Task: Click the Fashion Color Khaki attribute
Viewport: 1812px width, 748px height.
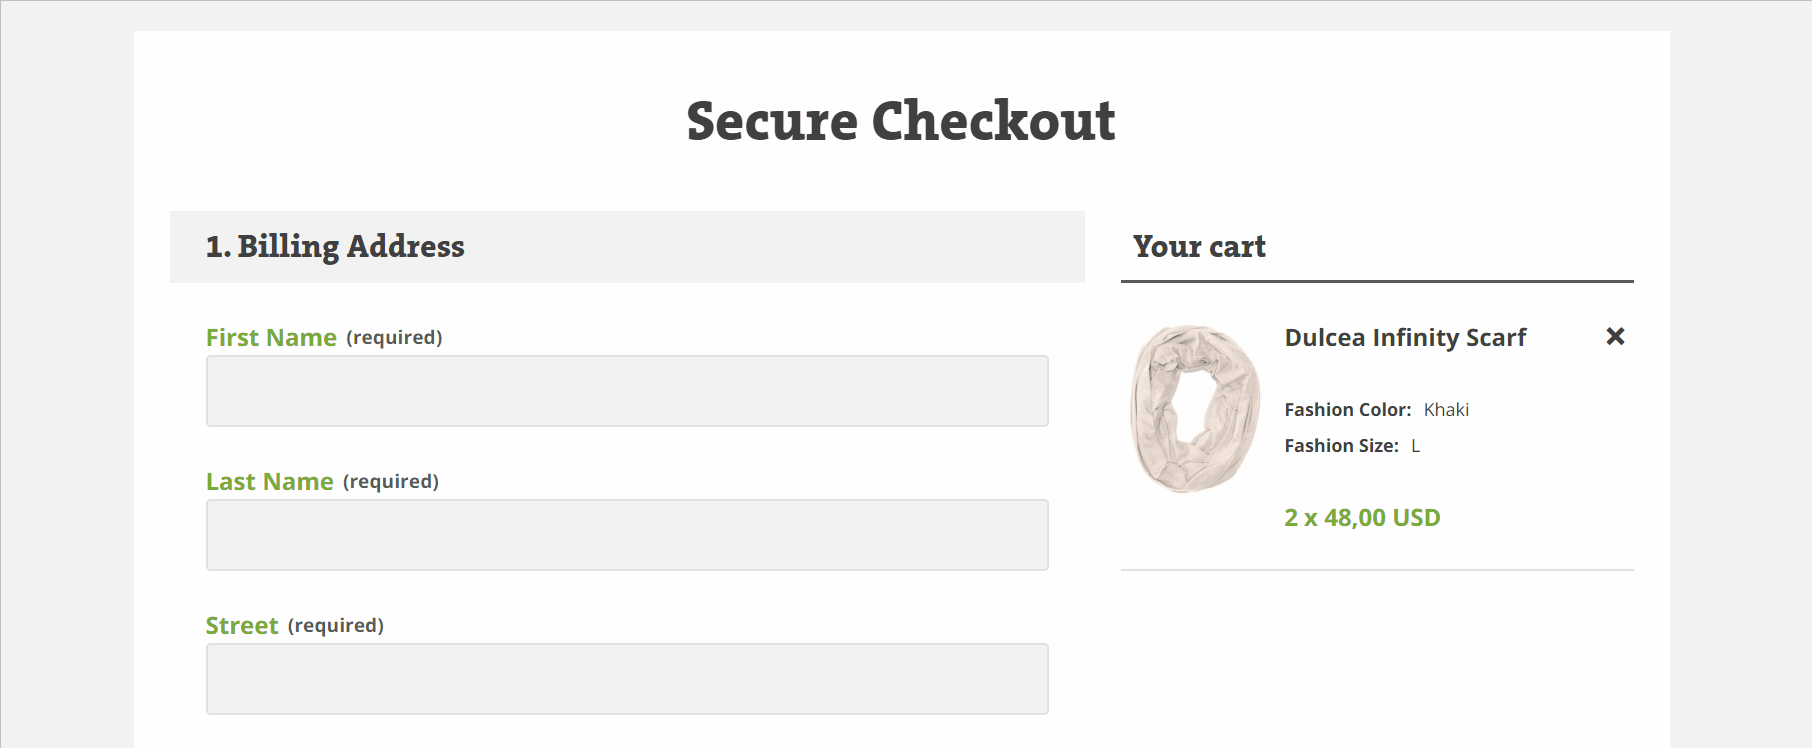Action: coord(1376,409)
